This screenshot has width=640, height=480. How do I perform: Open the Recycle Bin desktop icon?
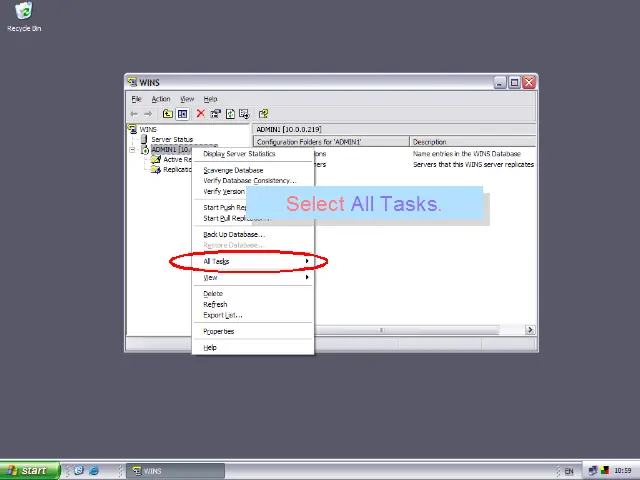(24, 12)
